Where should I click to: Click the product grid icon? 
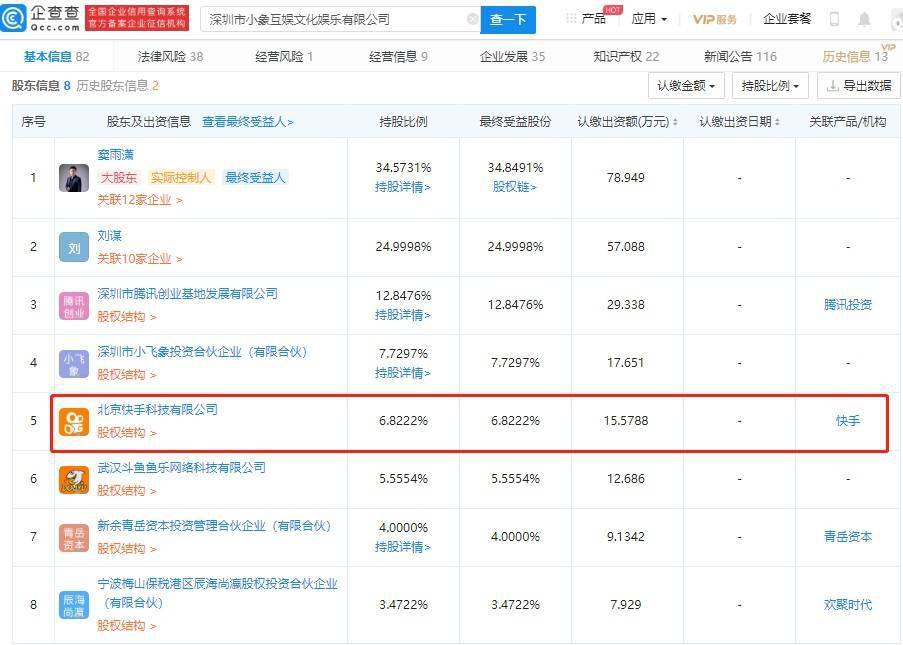571,19
